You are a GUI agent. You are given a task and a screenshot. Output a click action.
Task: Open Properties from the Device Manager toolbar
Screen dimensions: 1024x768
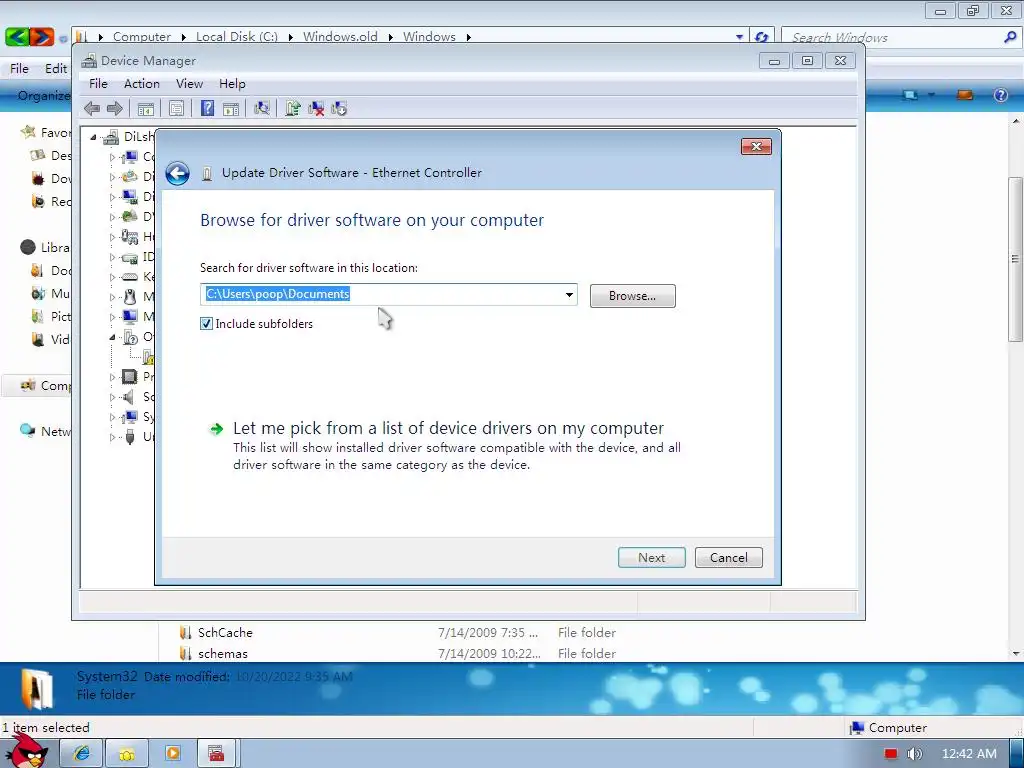(176, 108)
